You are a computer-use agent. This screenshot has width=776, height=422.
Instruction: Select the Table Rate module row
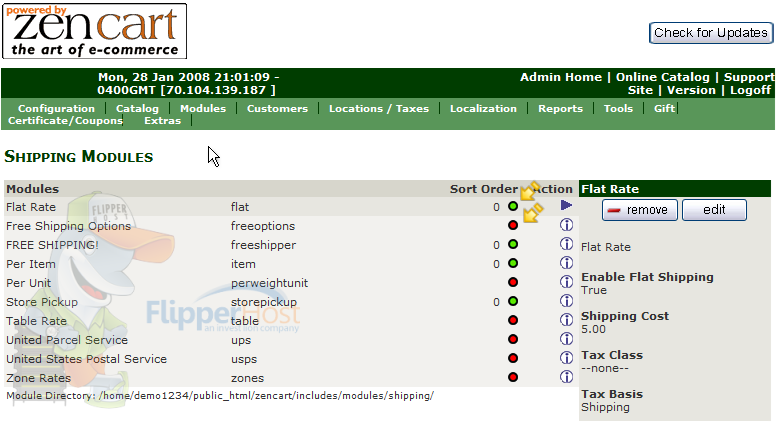[290, 321]
